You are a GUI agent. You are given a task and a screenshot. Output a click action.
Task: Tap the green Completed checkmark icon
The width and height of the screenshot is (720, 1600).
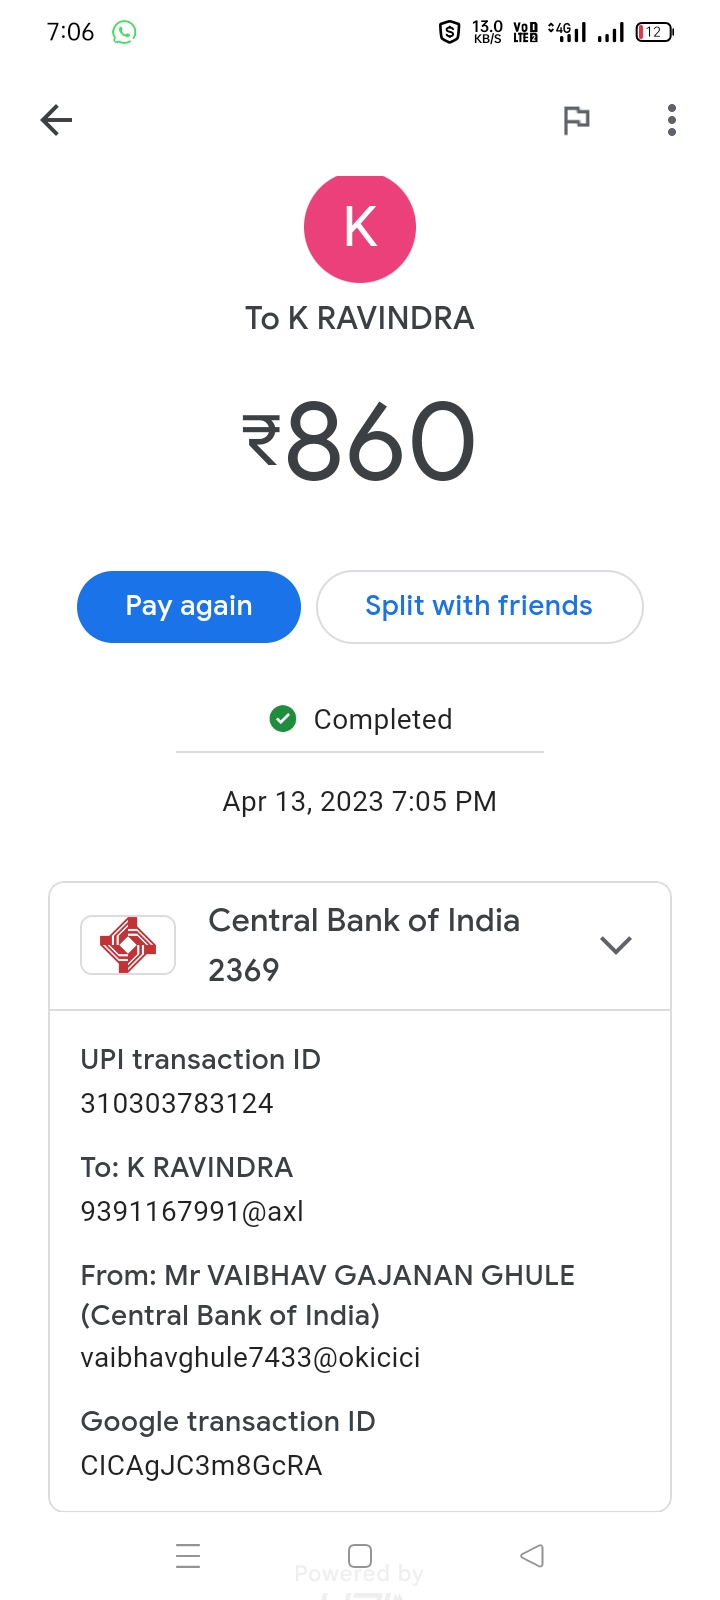click(x=283, y=719)
